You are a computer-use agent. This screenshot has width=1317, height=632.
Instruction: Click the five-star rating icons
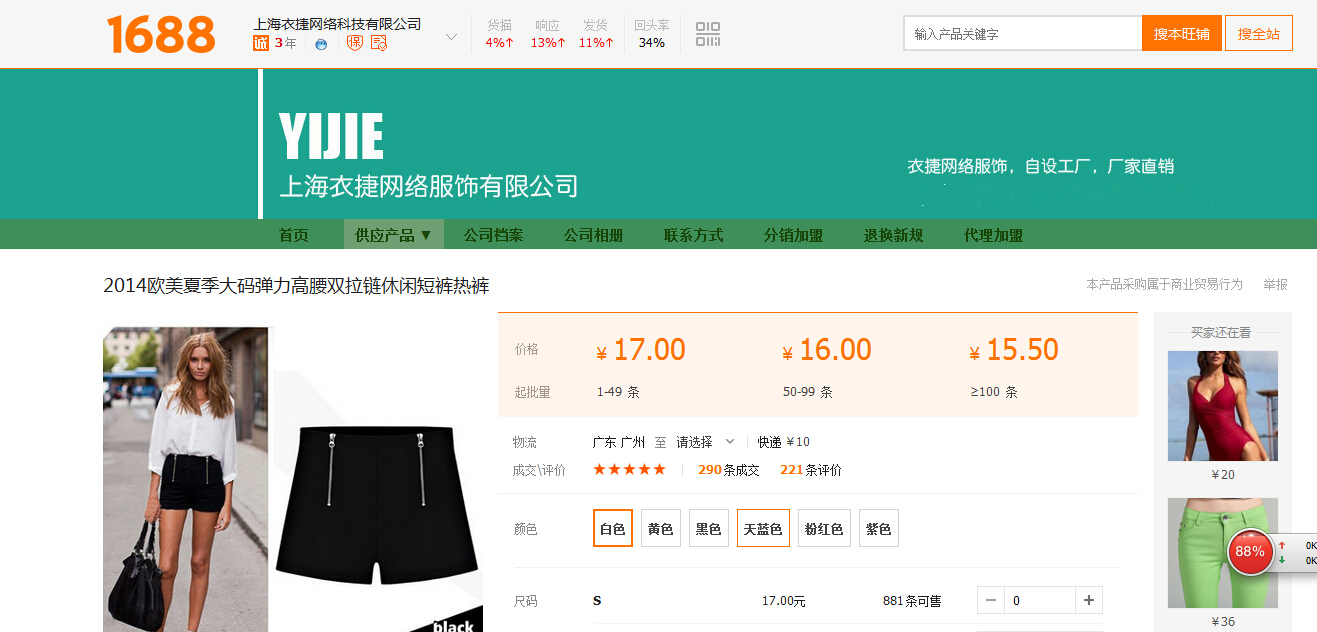tap(629, 469)
